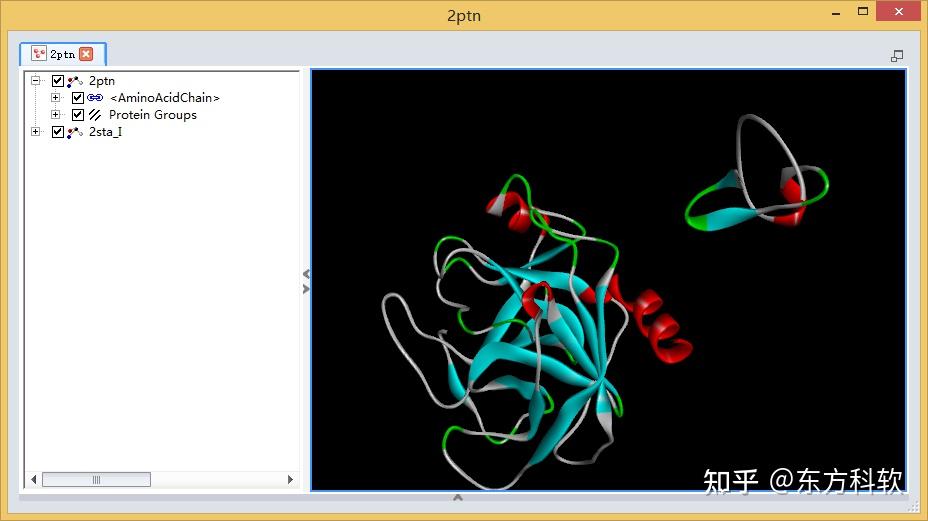Image resolution: width=928 pixels, height=521 pixels.
Task: Click the chain link icon beside AminoAcidChain
Action: (95, 98)
